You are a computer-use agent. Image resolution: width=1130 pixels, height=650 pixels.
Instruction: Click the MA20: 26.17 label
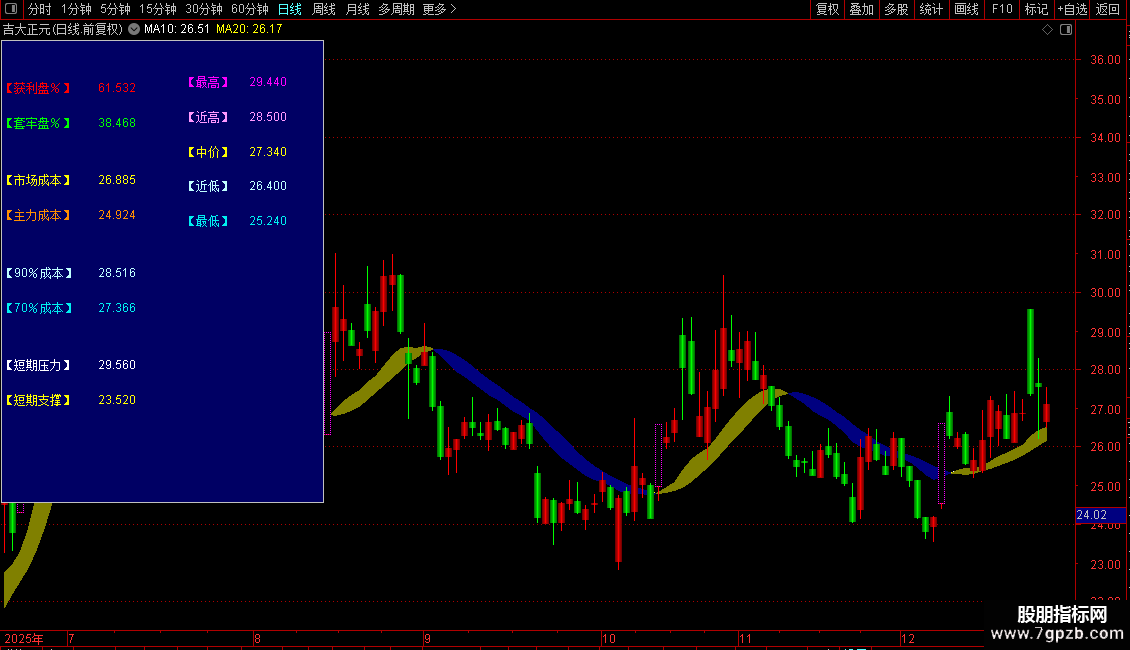(x=249, y=30)
